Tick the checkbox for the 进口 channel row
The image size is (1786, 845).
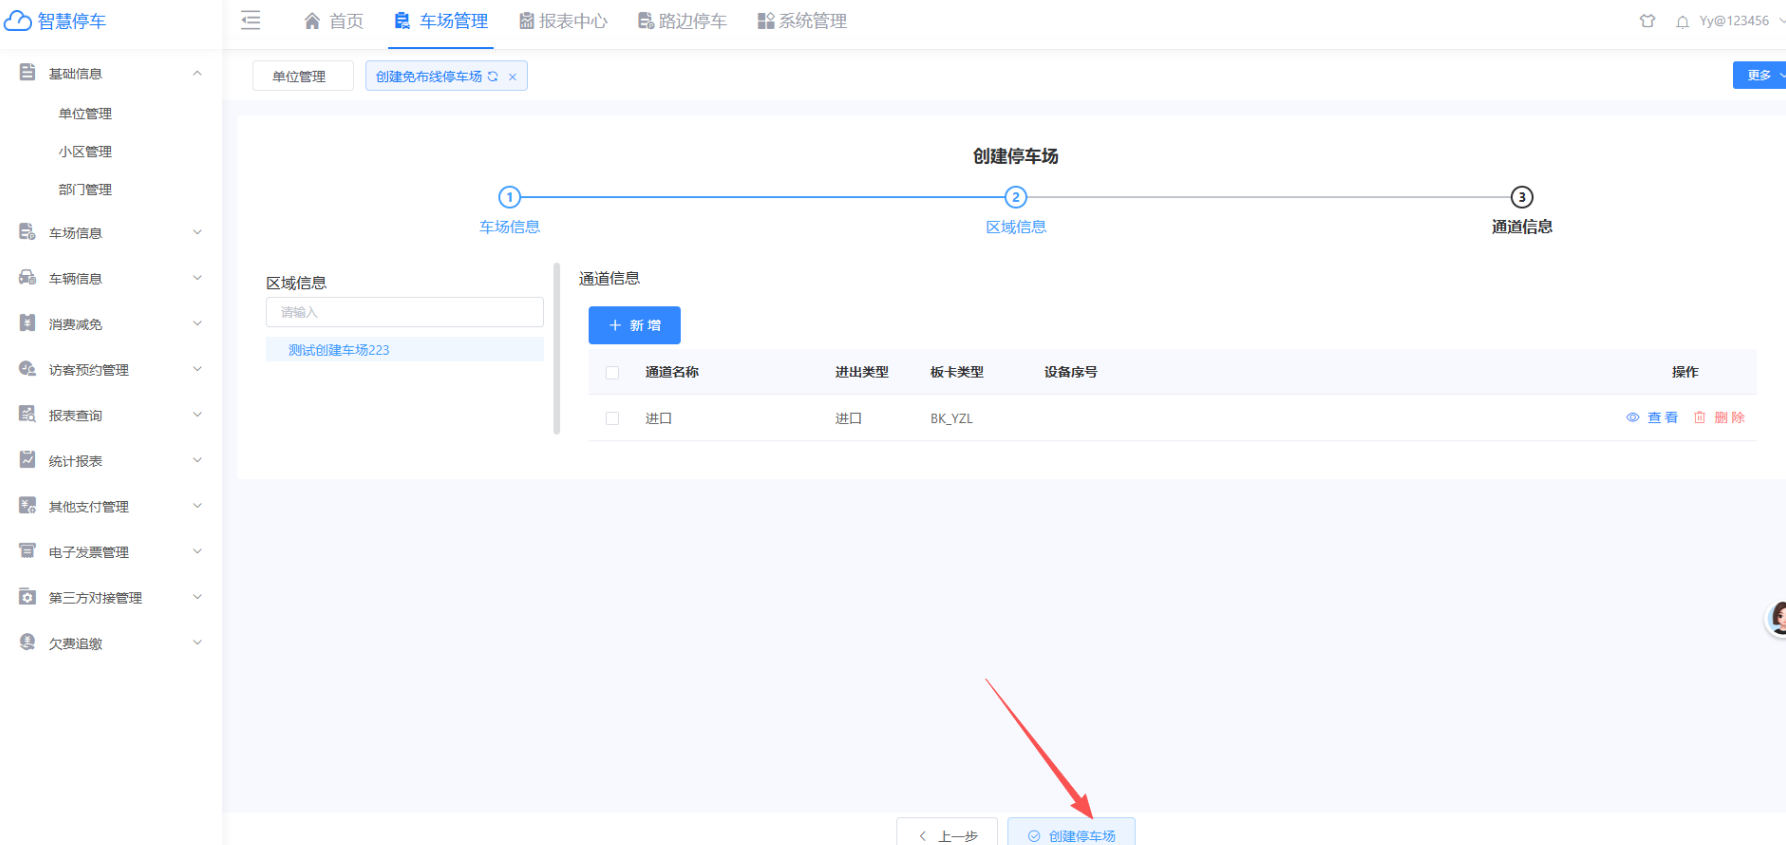[x=612, y=418]
